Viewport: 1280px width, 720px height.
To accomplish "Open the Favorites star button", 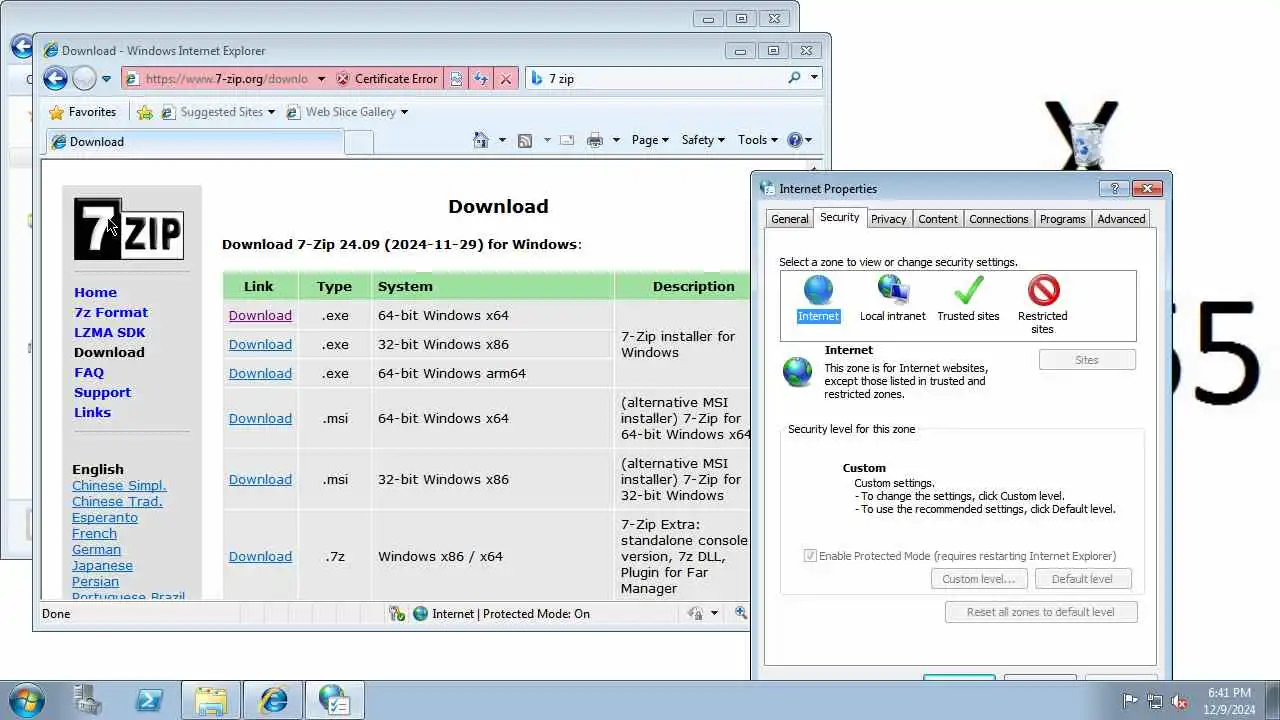I will tap(82, 112).
